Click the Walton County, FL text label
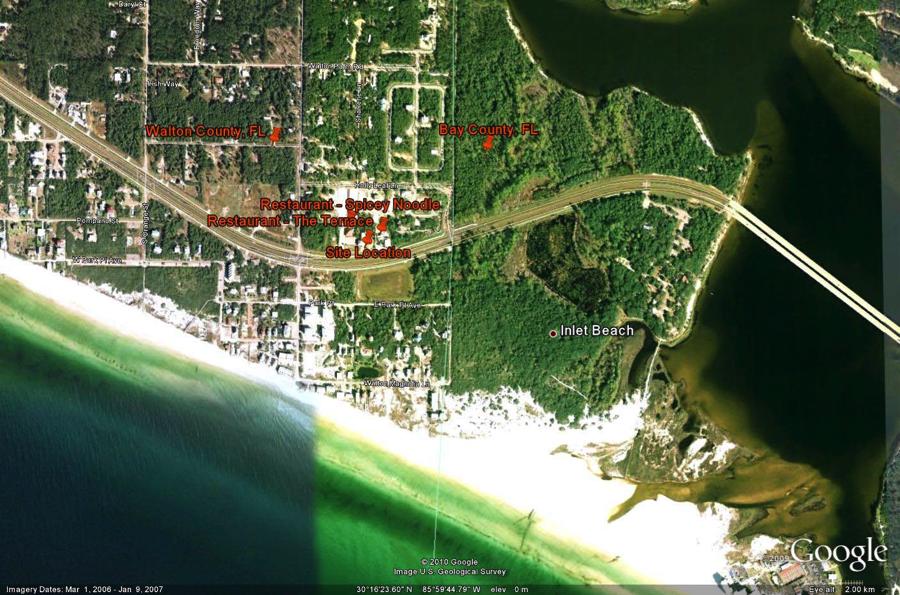 pyautogui.click(x=205, y=131)
